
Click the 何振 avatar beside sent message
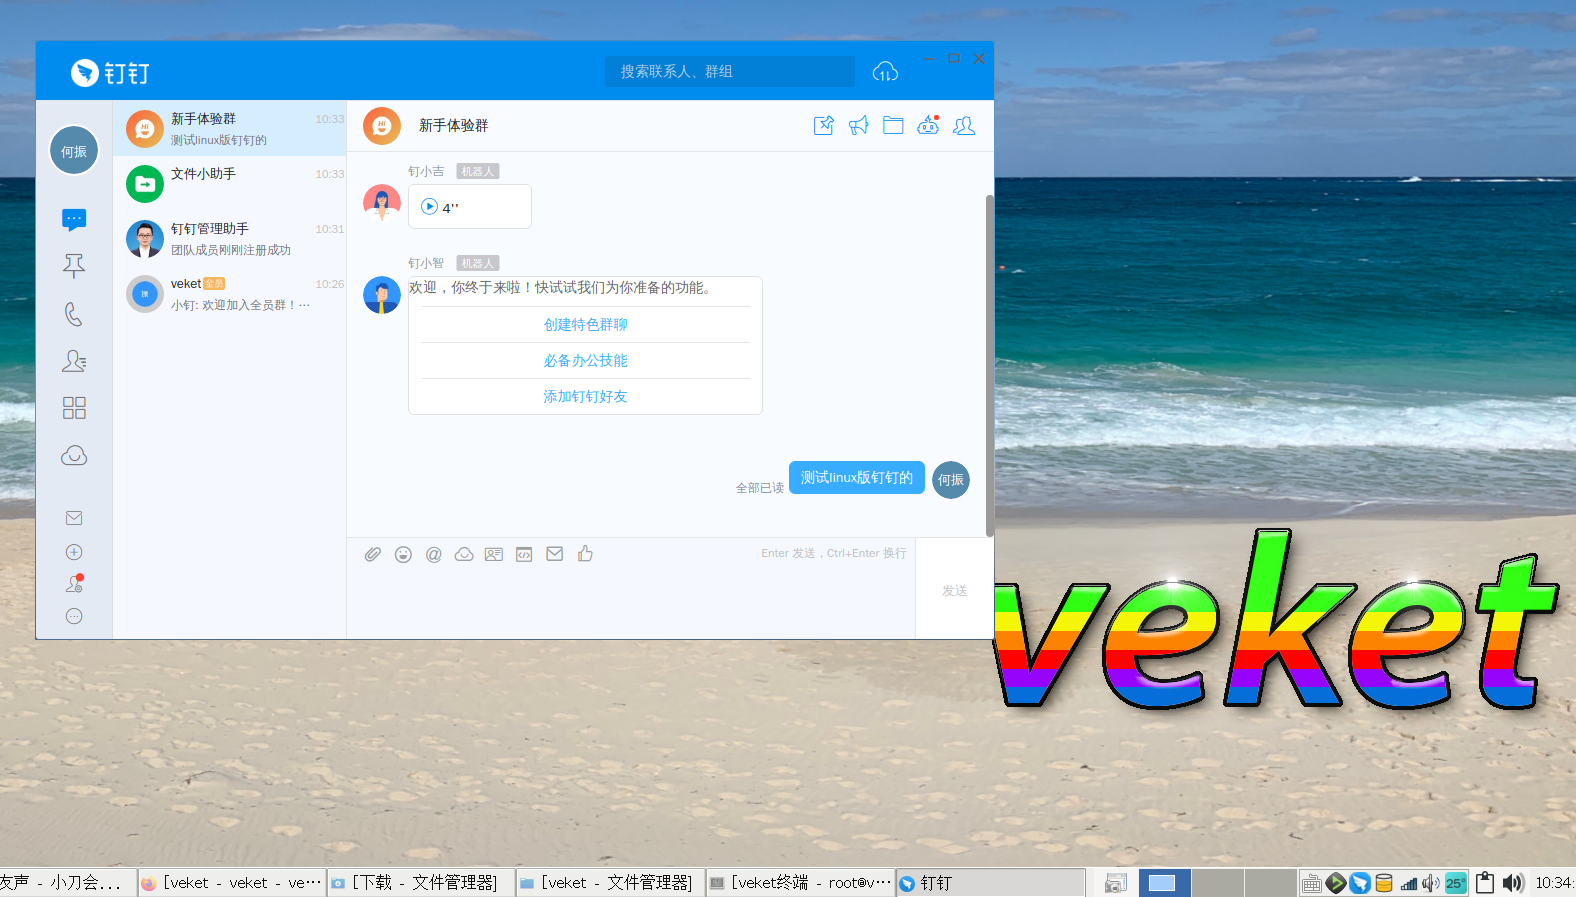(x=951, y=480)
